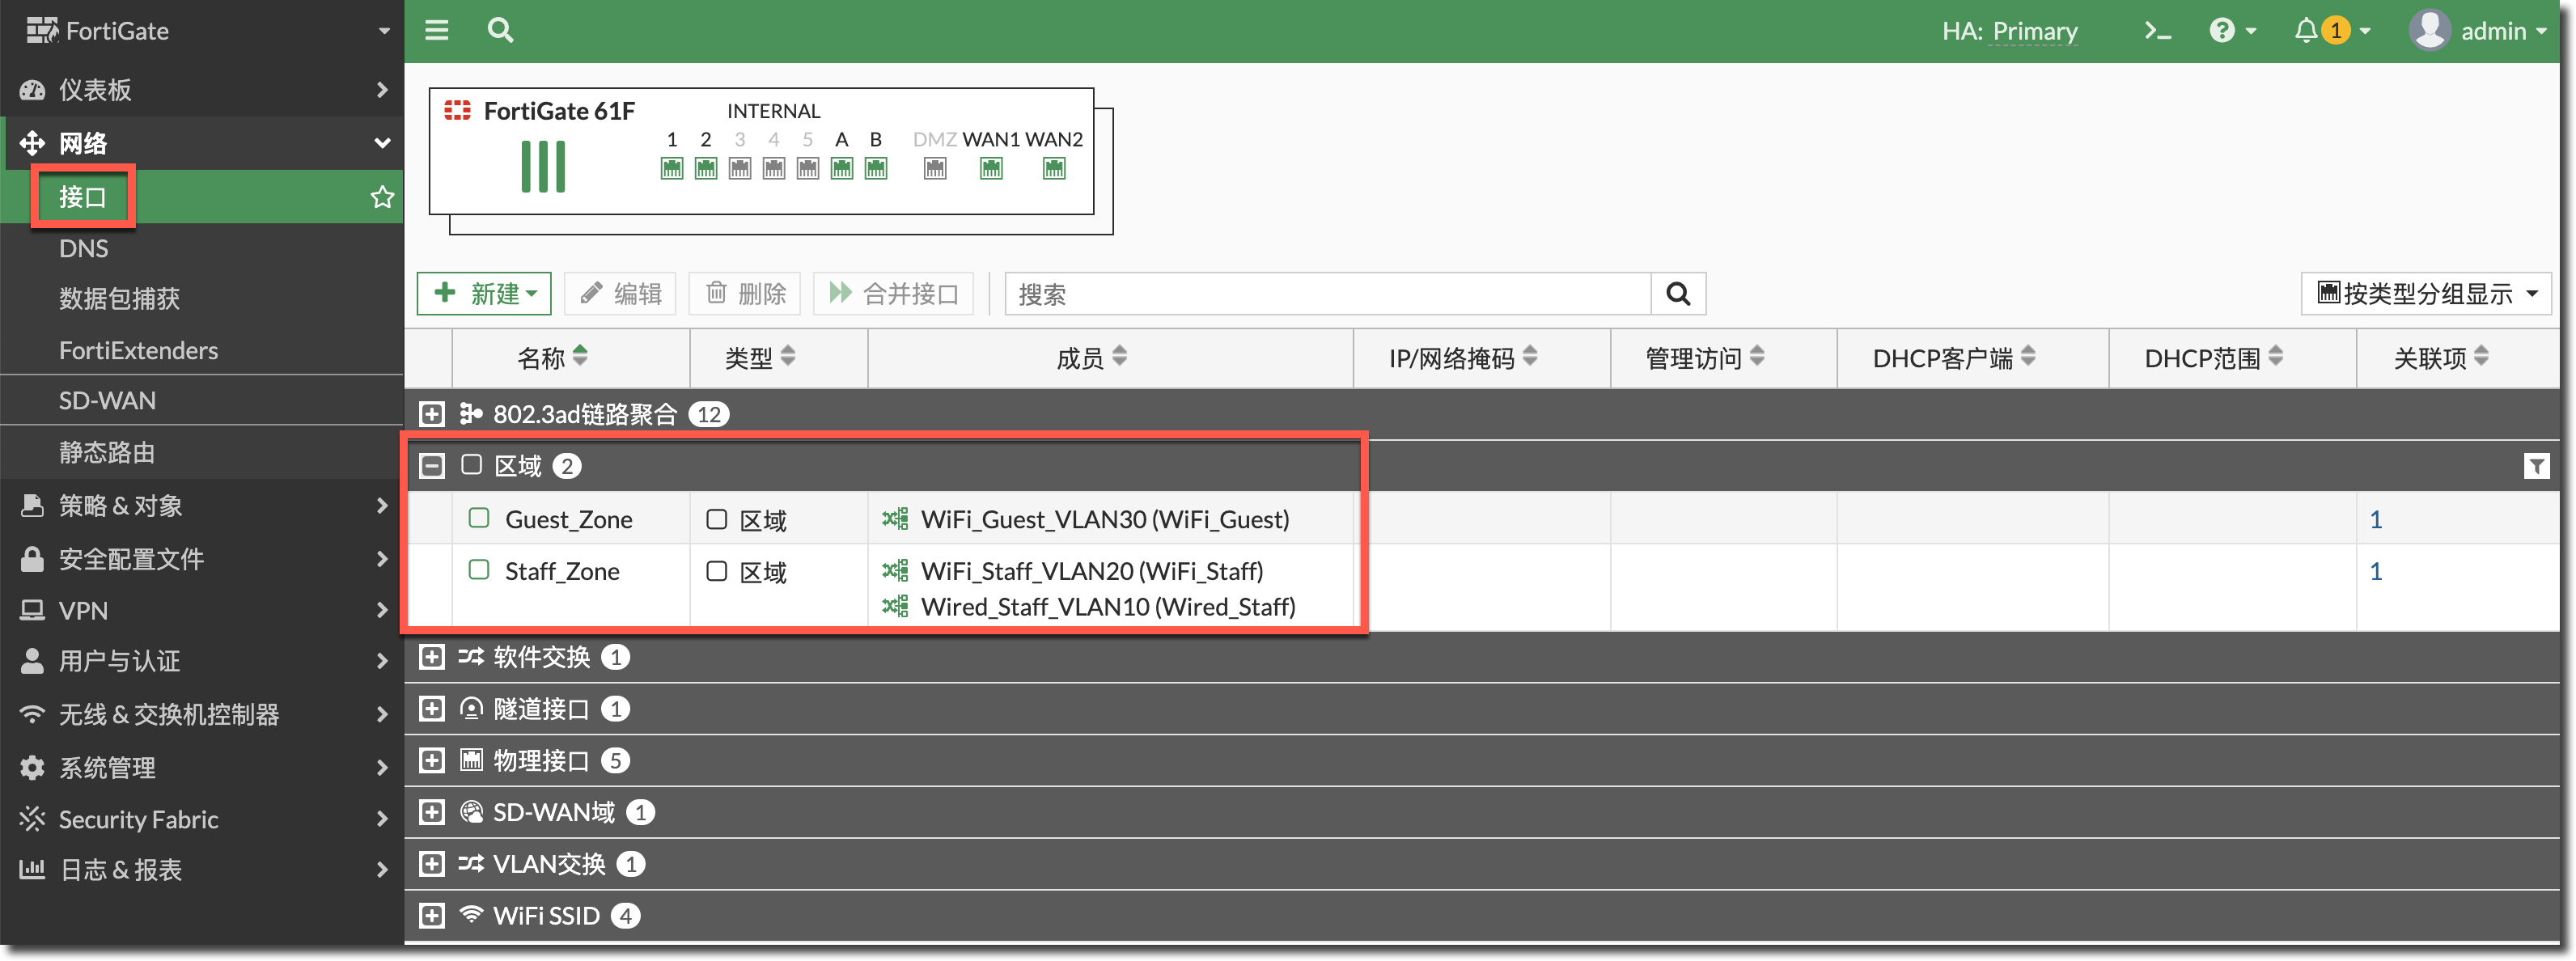The width and height of the screenshot is (2576, 961).
Task: Select DNS in the network submenu
Action: pyautogui.click(x=84, y=249)
